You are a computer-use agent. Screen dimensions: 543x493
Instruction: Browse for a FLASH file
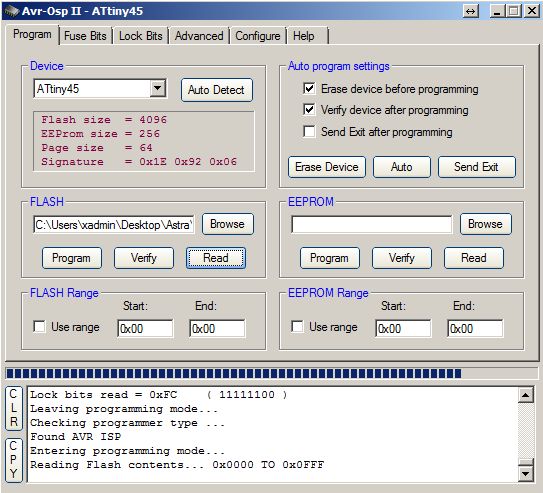click(x=228, y=224)
